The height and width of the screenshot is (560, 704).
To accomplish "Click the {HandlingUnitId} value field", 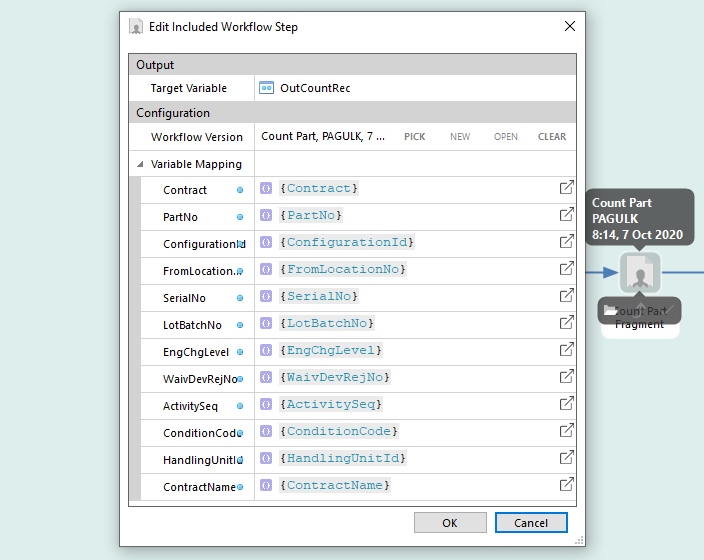I will (344, 458).
